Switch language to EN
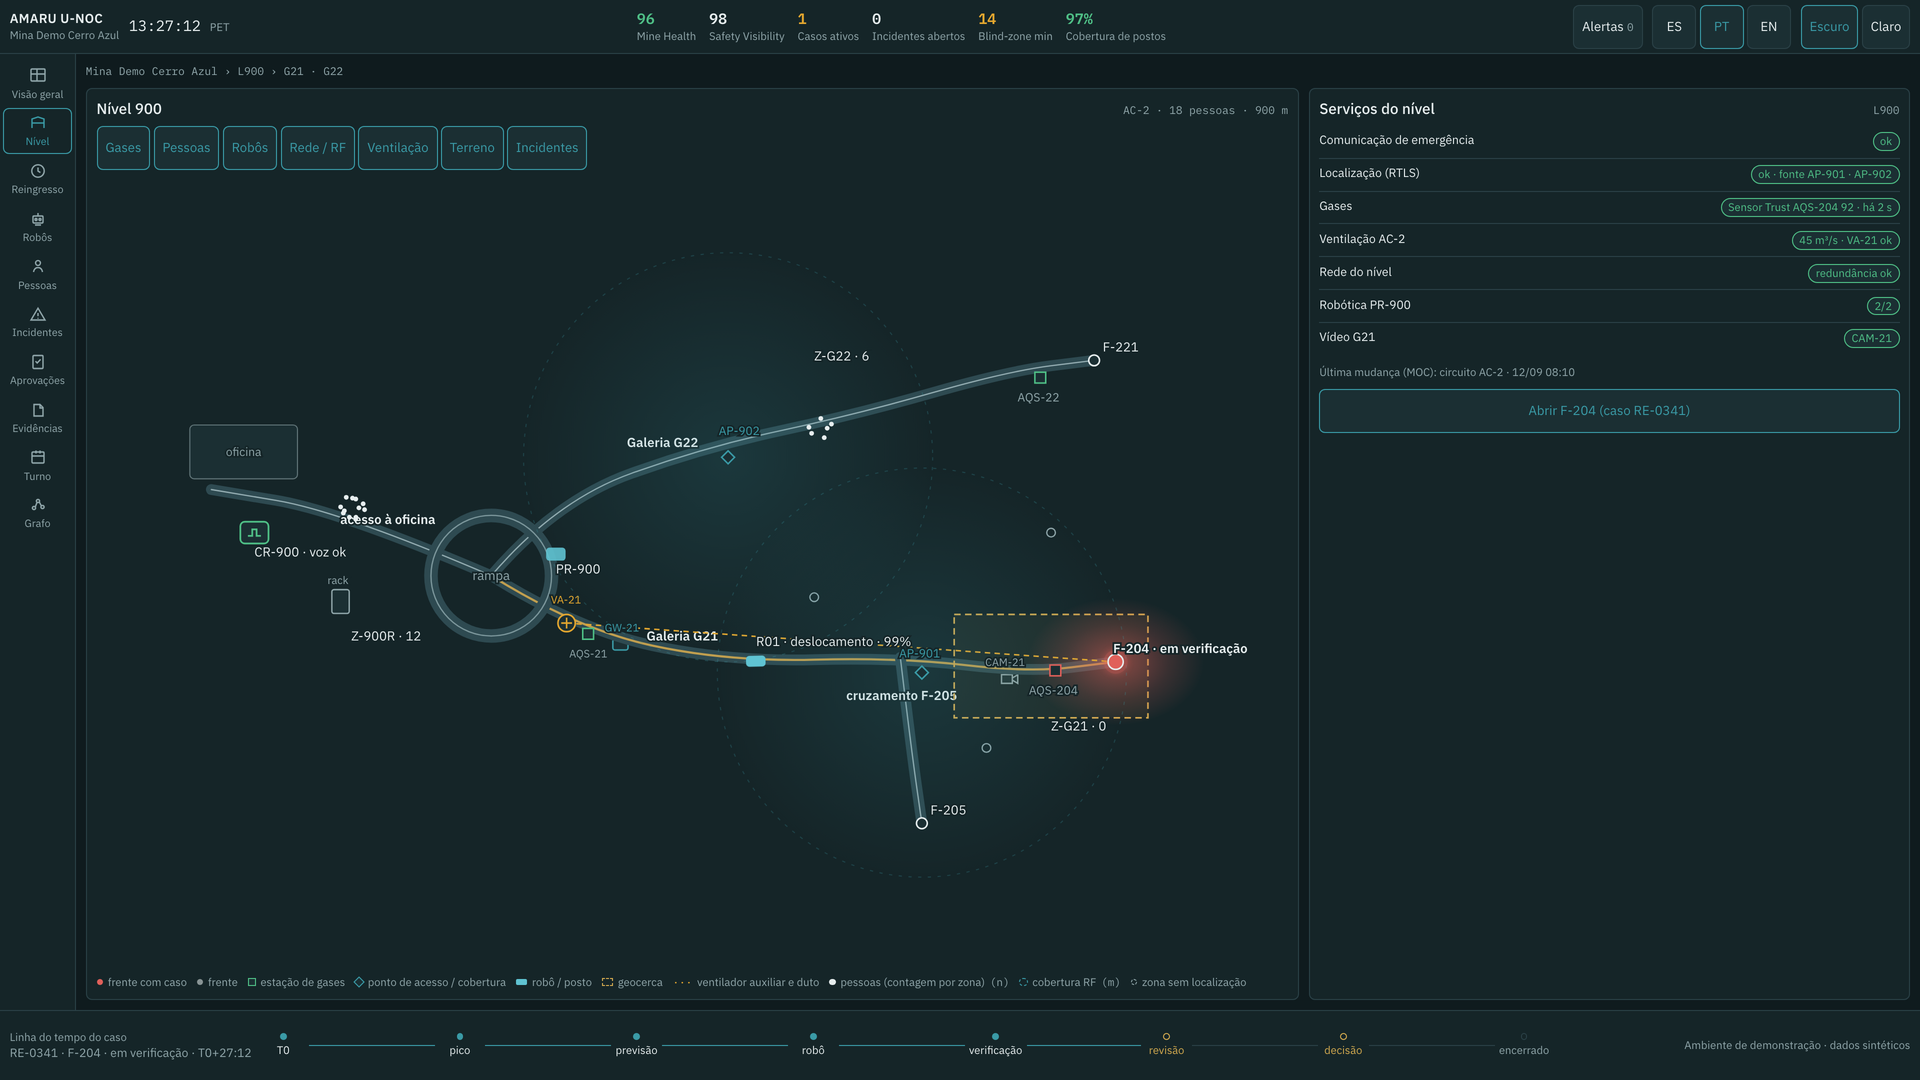This screenshot has height=1080, width=1920. (x=1769, y=27)
